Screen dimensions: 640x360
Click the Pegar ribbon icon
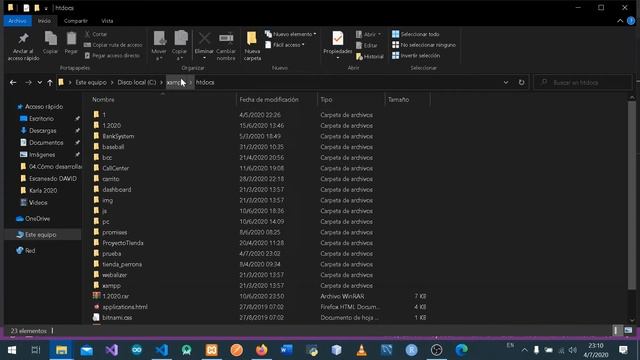click(x=71, y=42)
